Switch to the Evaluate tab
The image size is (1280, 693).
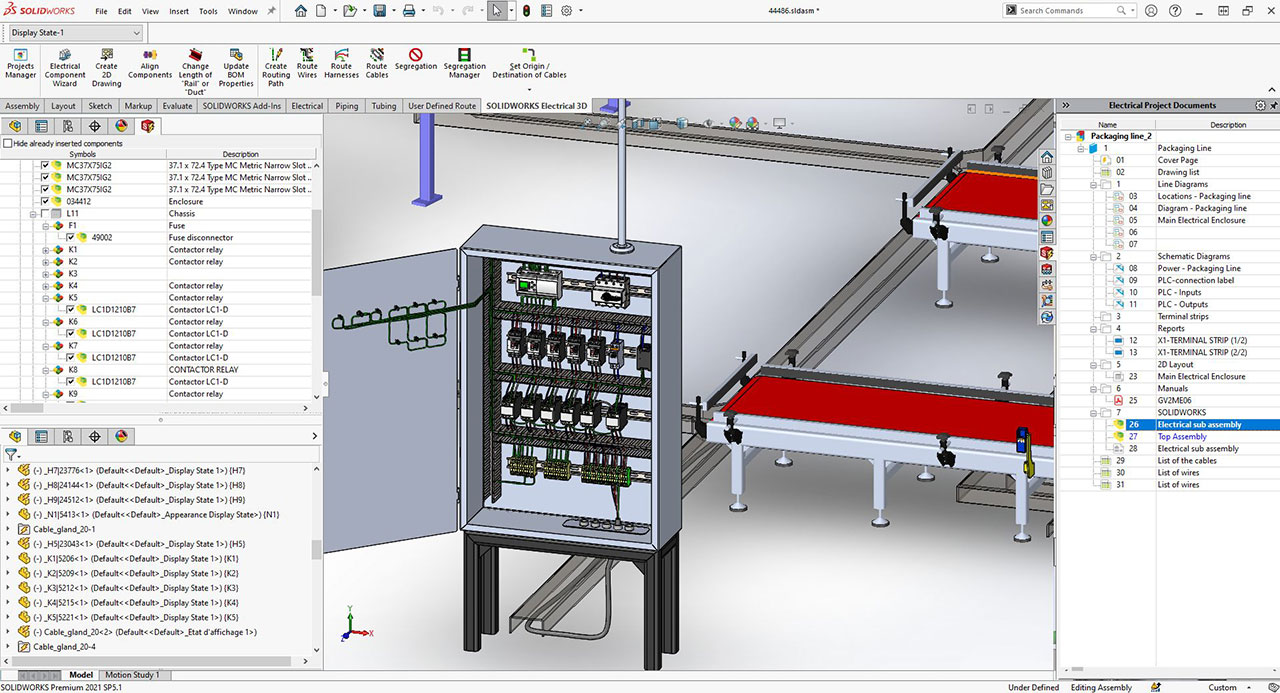(178, 105)
